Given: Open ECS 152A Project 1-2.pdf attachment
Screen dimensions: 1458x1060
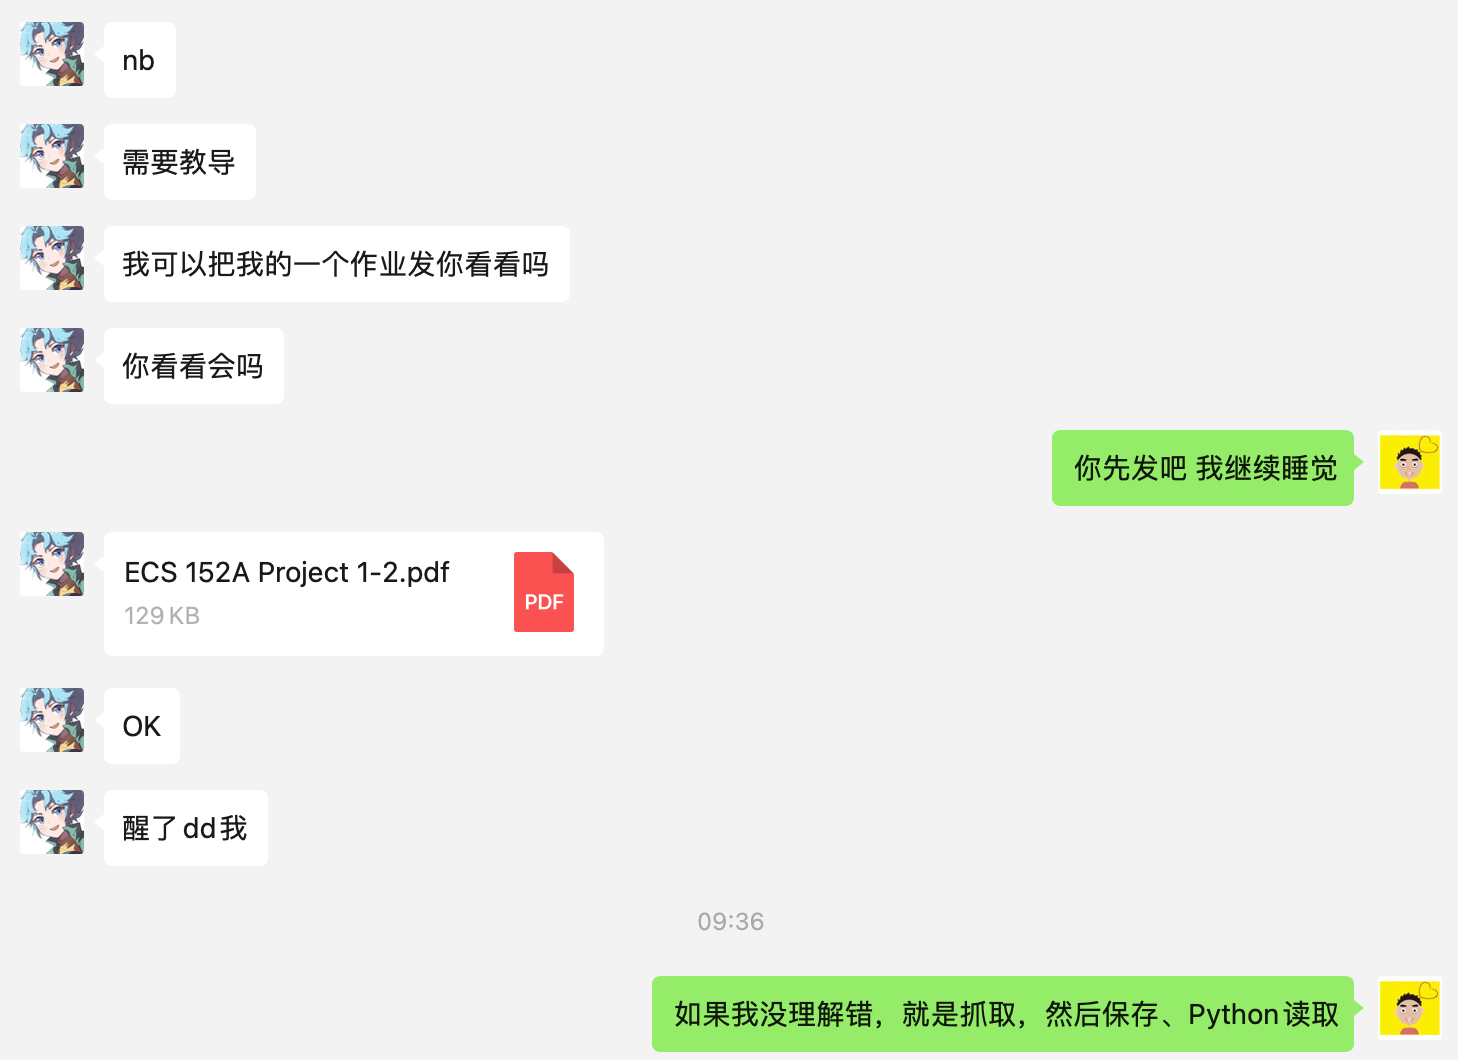Looking at the screenshot, I should 354,594.
